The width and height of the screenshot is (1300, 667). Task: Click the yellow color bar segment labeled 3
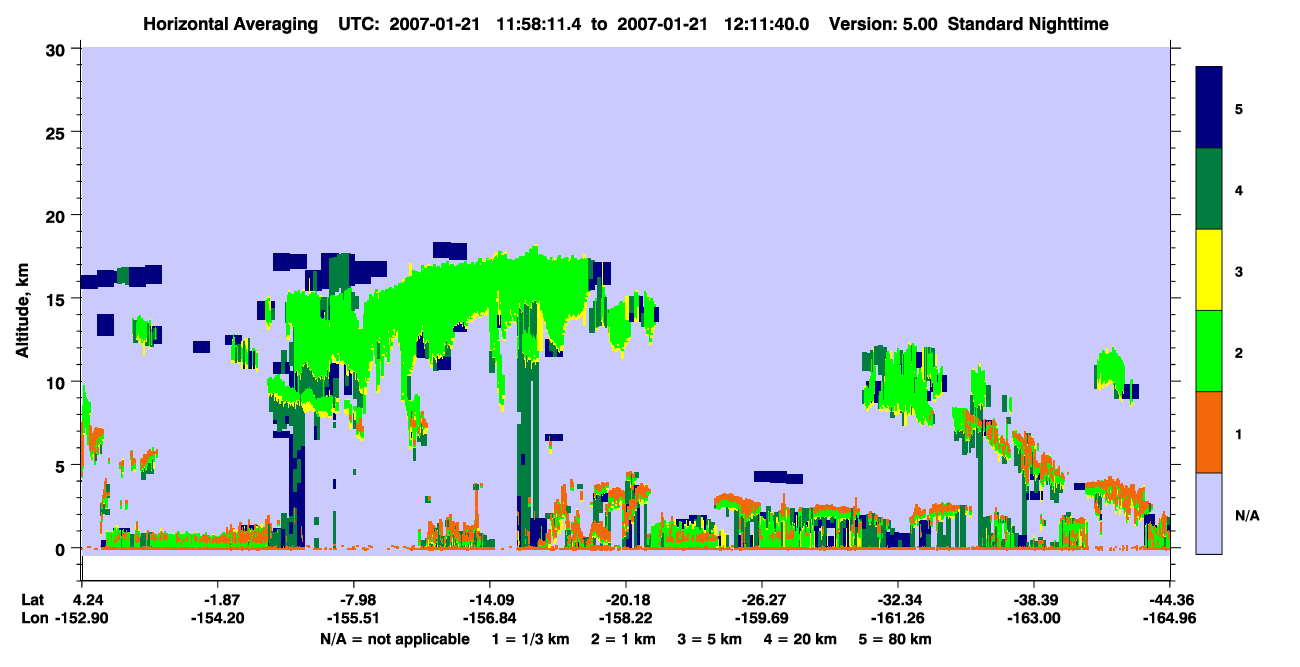[1209, 270]
